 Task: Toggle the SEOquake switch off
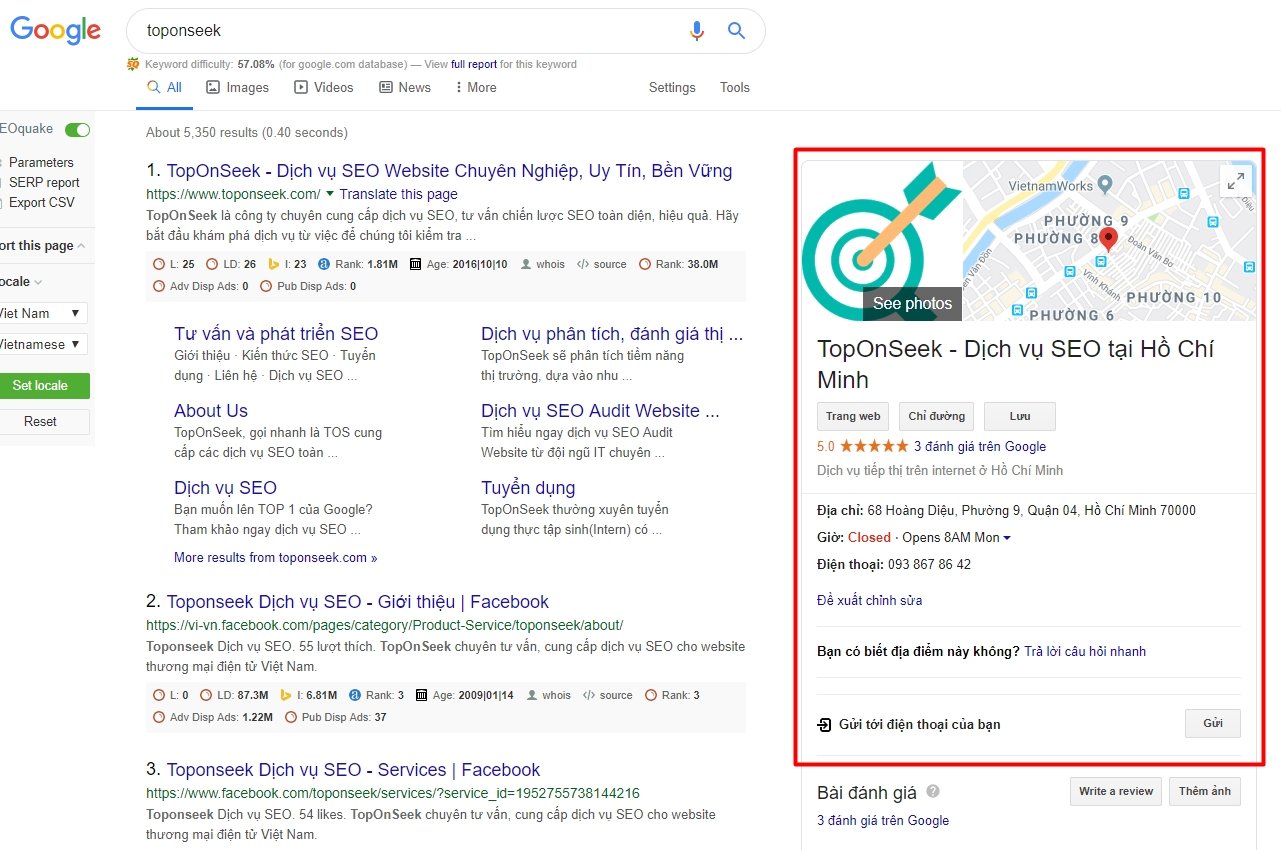coord(77,130)
